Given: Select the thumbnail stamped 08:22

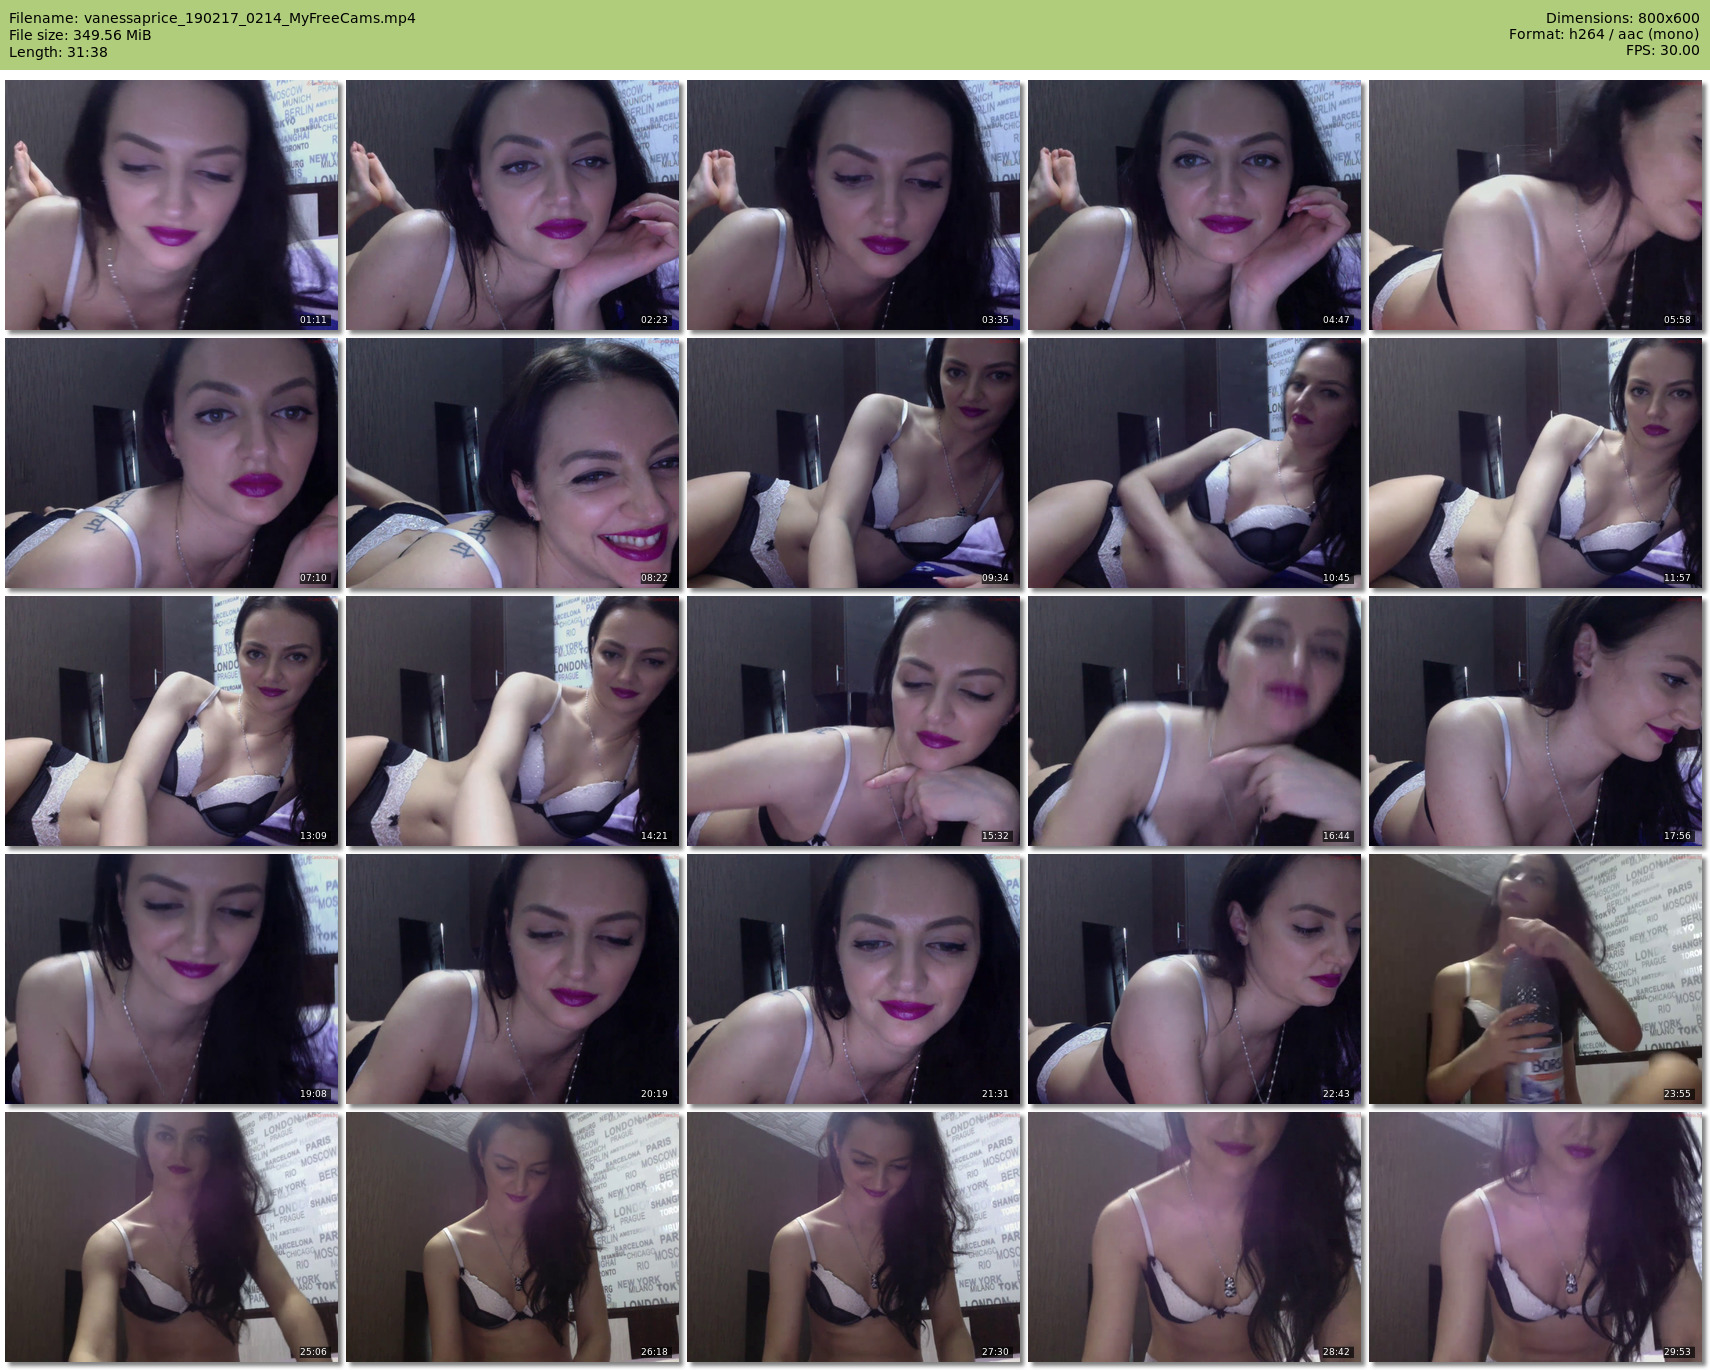Looking at the screenshot, I should (x=513, y=463).
